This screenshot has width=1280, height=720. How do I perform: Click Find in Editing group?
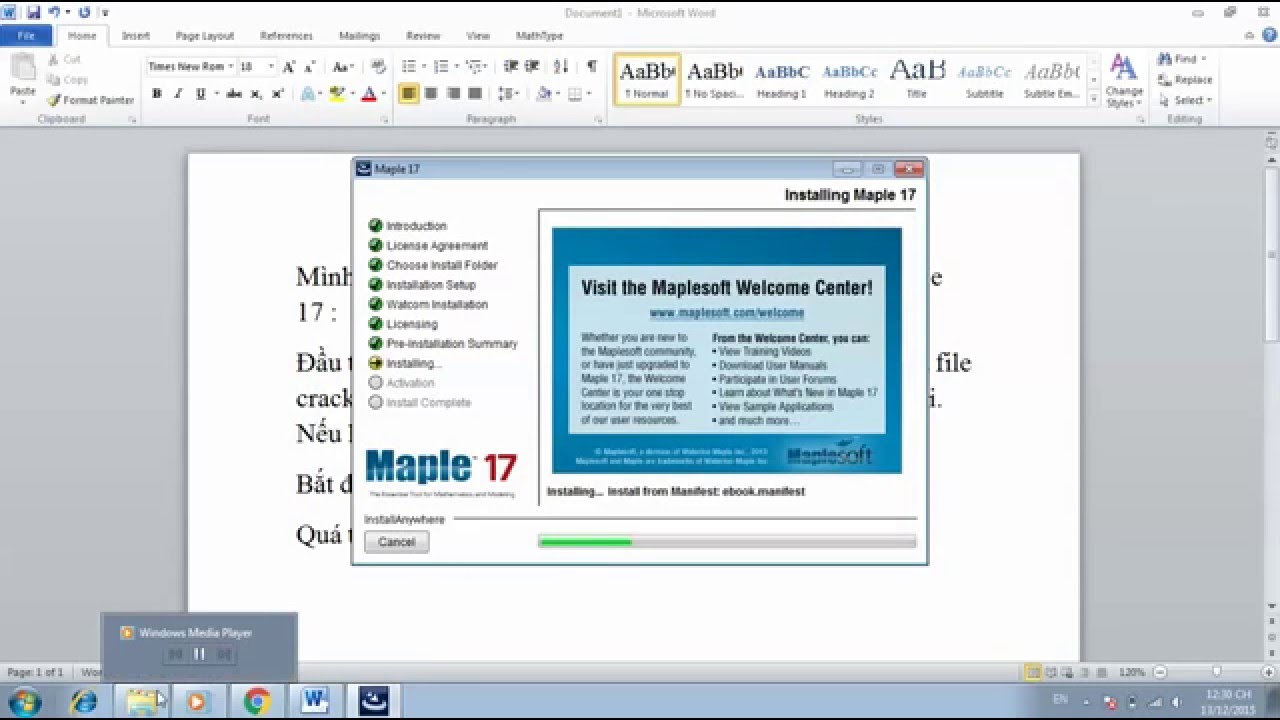tap(1182, 59)
